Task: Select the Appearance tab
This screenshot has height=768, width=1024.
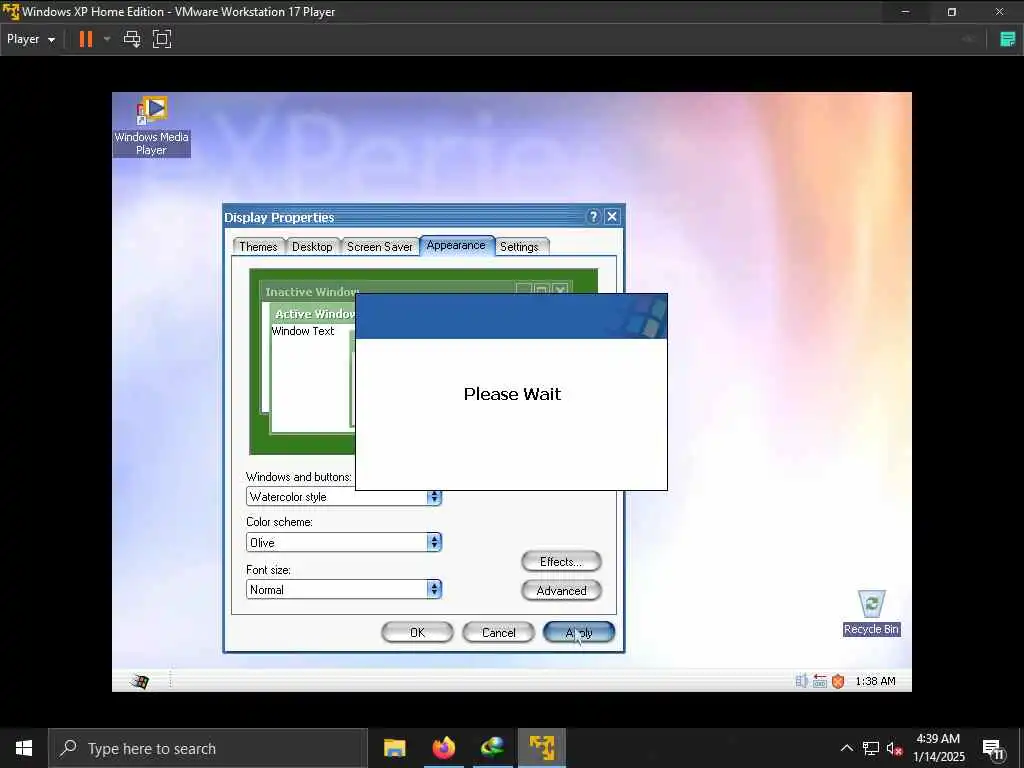Action: [x=456, y=246]
